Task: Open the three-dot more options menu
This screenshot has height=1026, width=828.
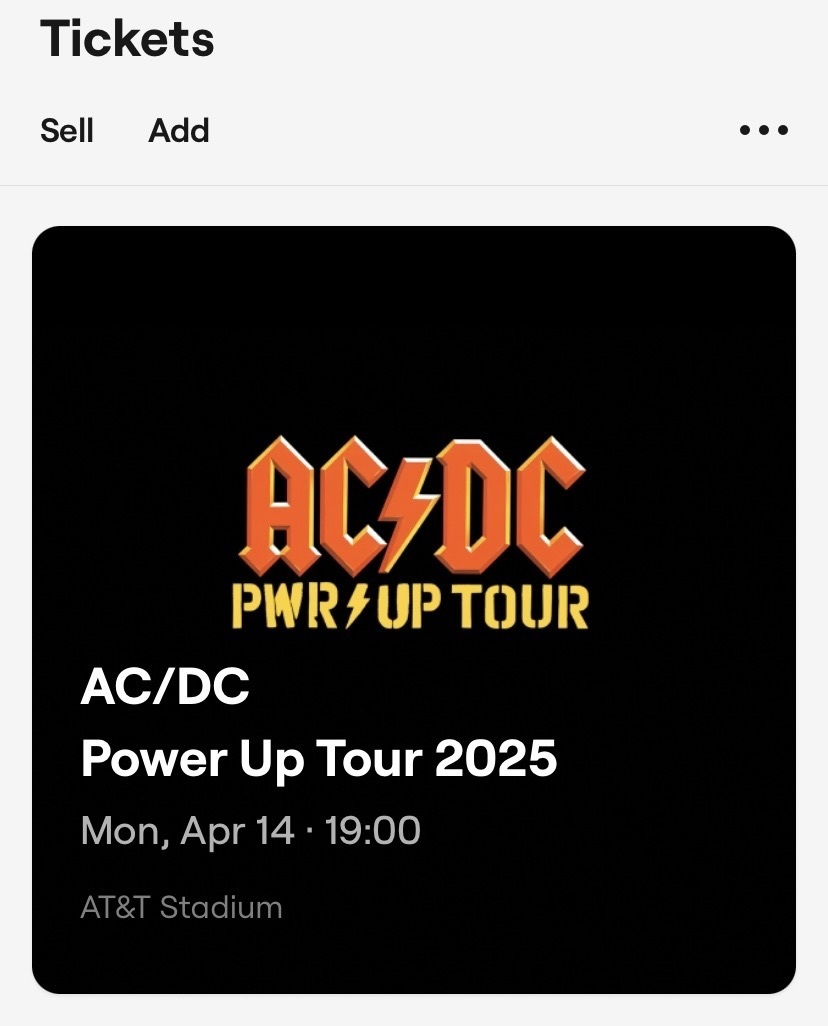Action: 764,131
